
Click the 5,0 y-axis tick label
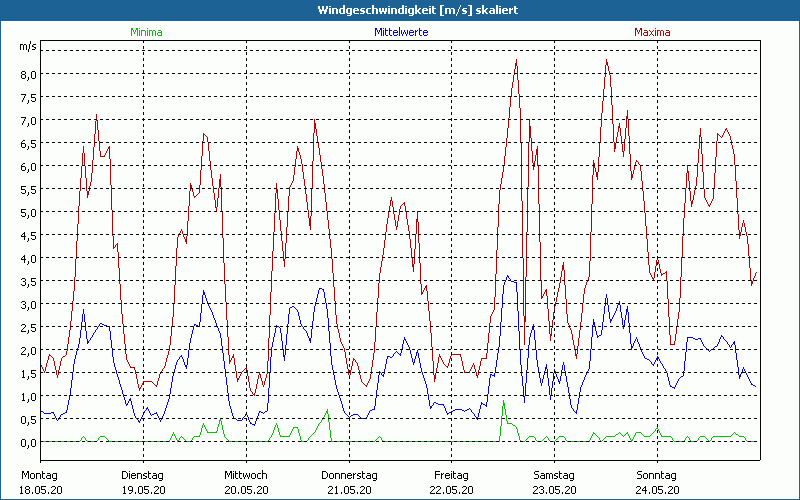point(27,212)
